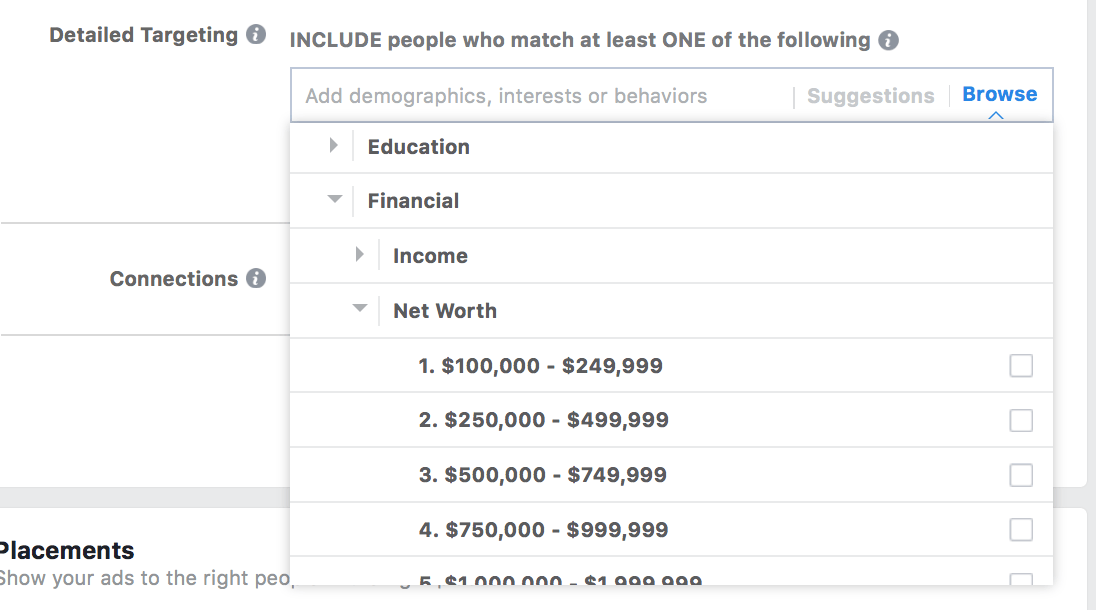The width and height of the screenshot is (1096, 610).
Task: Expand the Income subcategory arrow
Action: point(359,254)
